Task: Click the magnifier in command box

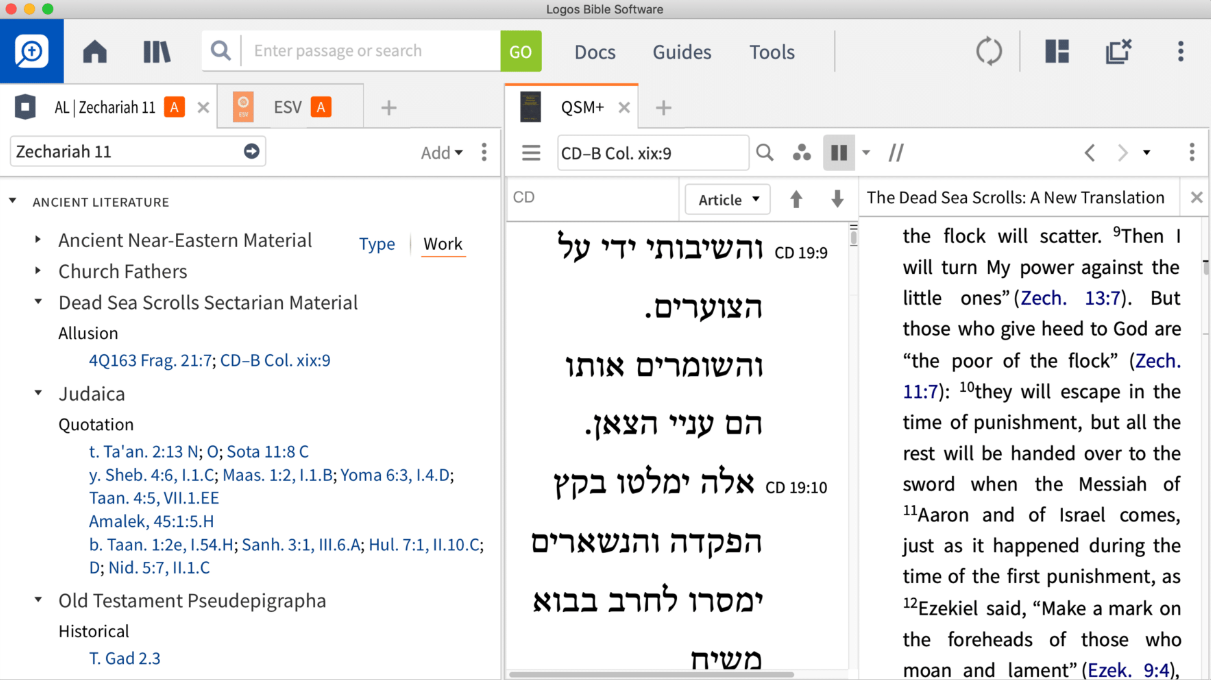Action: 221,51
